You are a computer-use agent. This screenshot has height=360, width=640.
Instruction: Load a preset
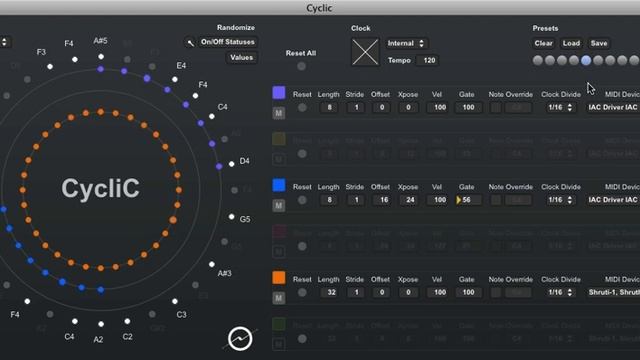coord(571,43)
